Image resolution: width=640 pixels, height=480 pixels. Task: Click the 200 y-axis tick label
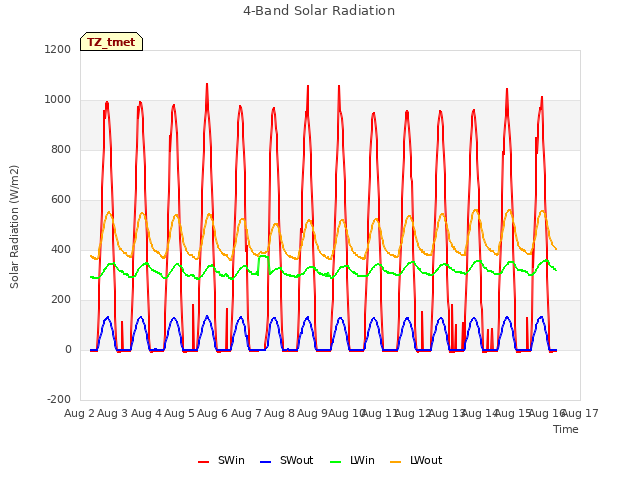point(61,300)
